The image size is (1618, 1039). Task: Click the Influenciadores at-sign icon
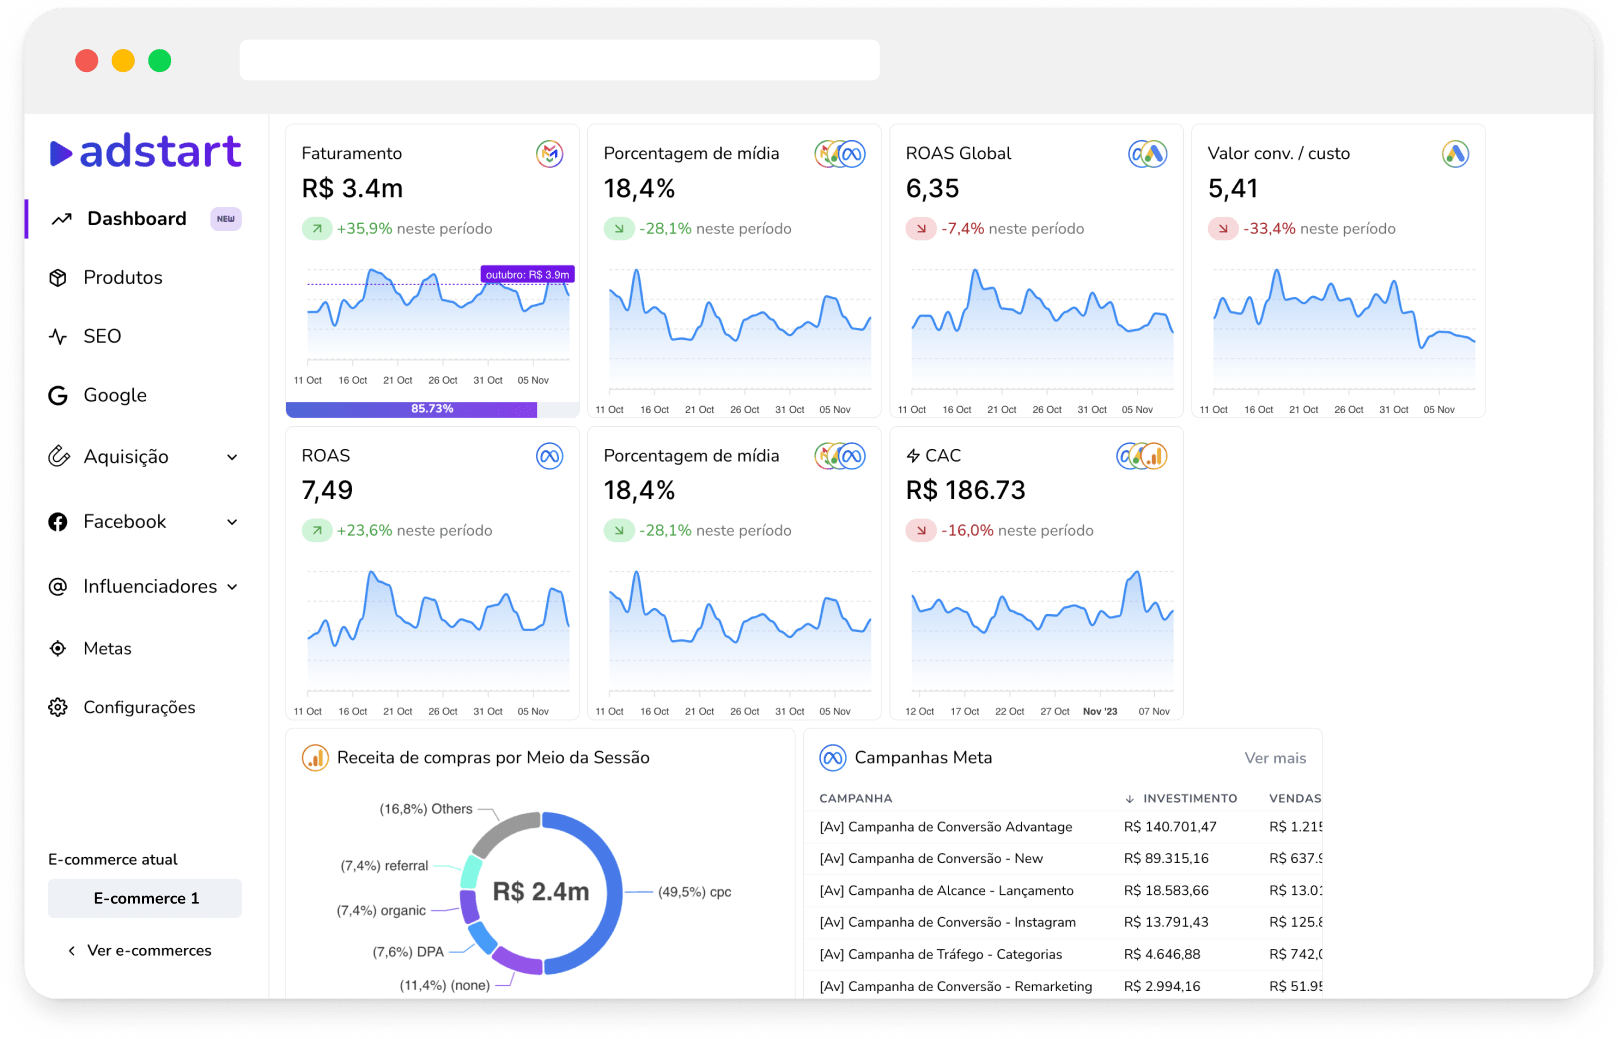(58, 587)
